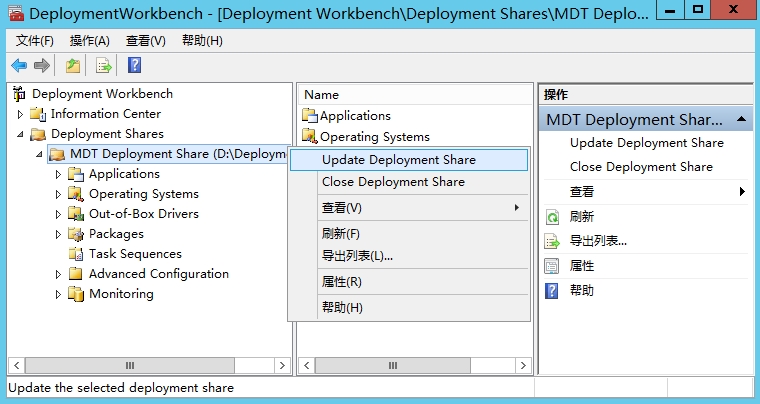This screenshot has height=404, width=760.
Task: Click the Applications icon in the tree
Action: point(76,174)
